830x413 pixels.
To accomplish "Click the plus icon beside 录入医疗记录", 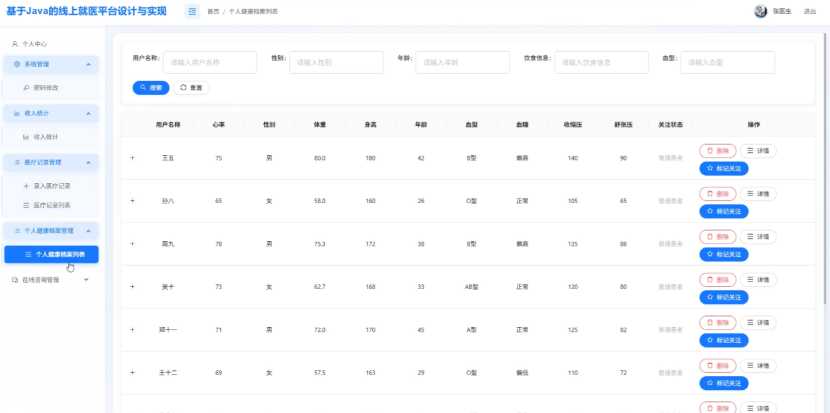I will coord(26,186).
